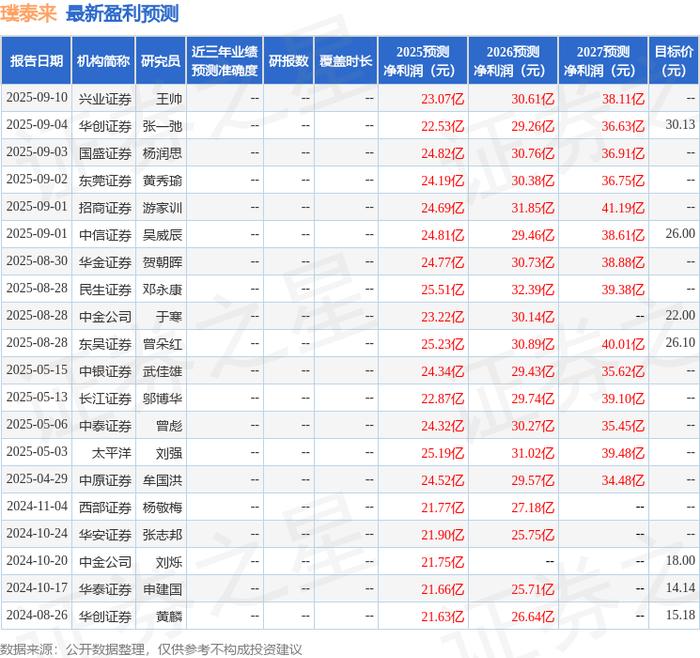Select the 机构简称 column header
Viewport: 700px width, 658px height.
click(x=103, y=61)
